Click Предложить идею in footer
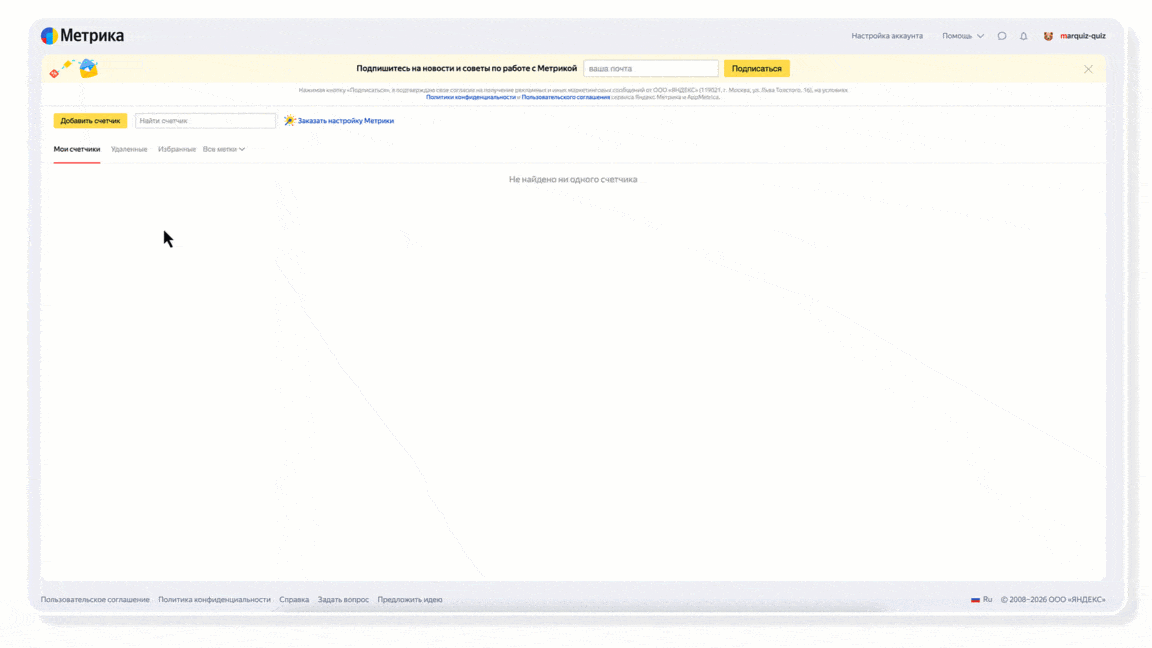The height and width of the screenshot is (648, 1152). click(x=410, y=600)
